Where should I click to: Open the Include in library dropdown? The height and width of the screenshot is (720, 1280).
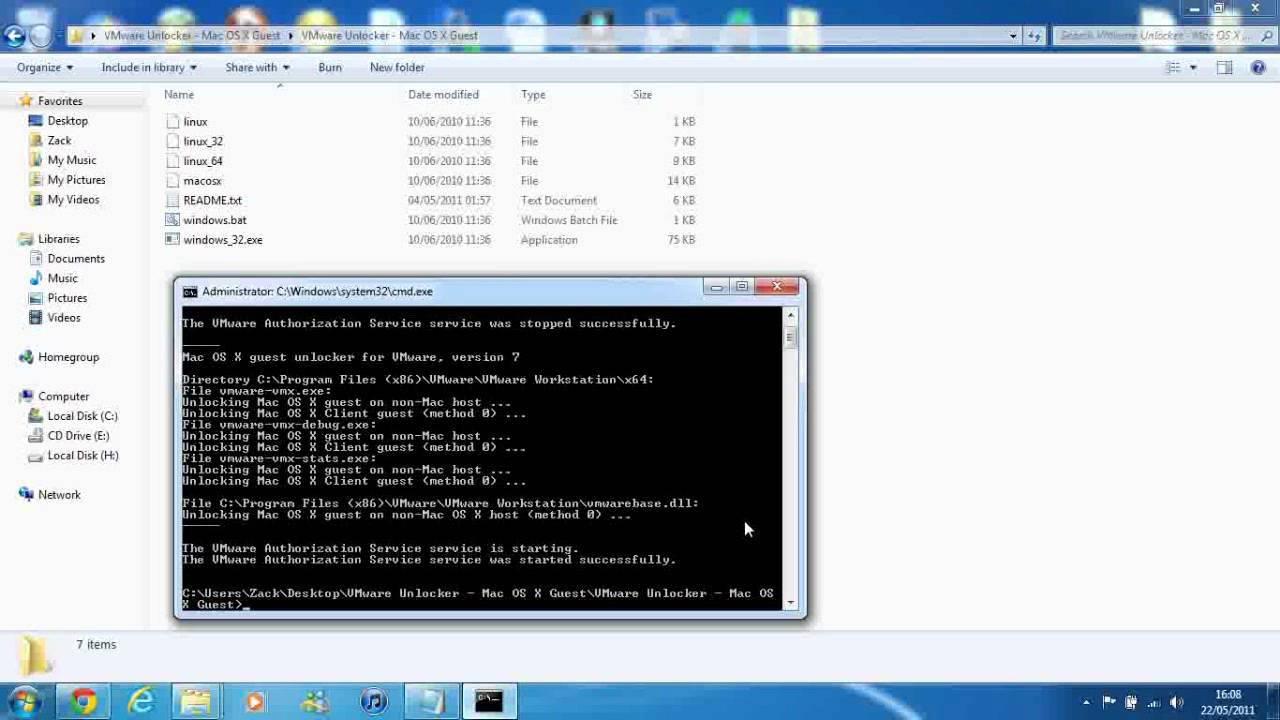[x=149, y=67]
